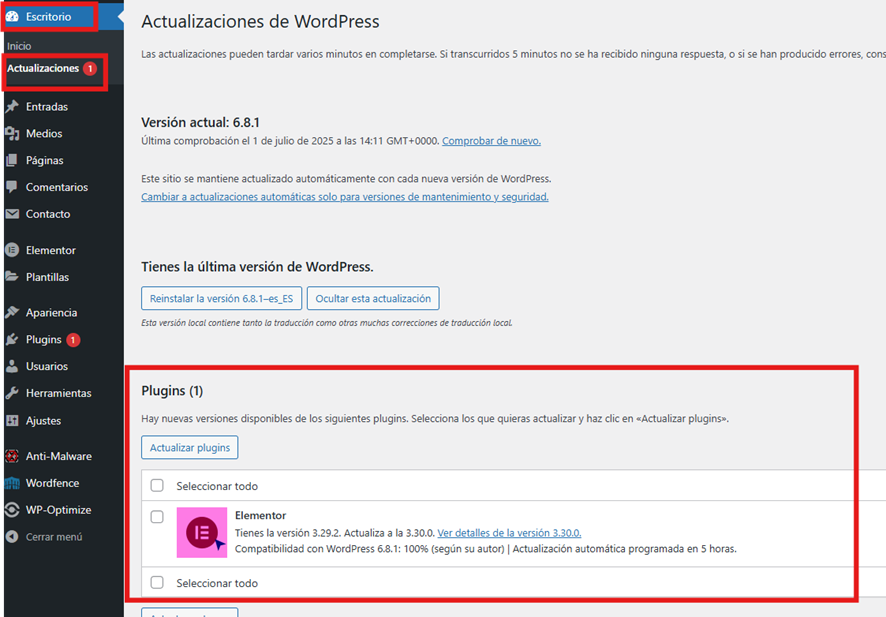Click the Elementor plugin logo thumbnail
886x617 pixels.
[202, 532]
